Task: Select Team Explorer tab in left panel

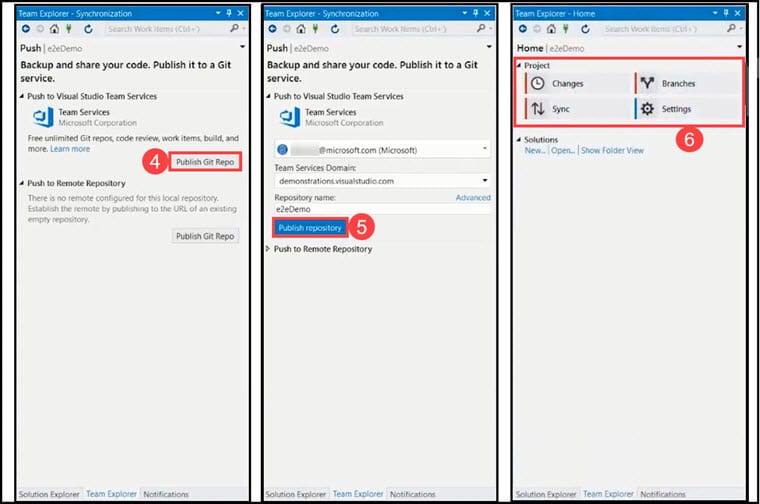Action: [111, 494]
